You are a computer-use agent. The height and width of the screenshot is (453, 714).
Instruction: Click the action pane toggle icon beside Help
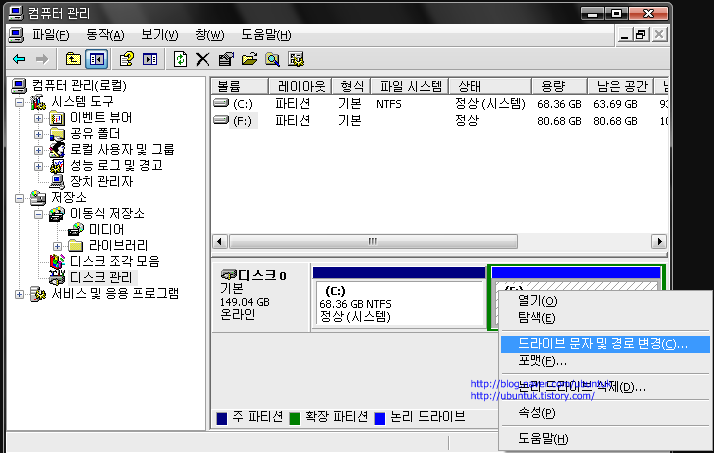(x=150, y=59)
